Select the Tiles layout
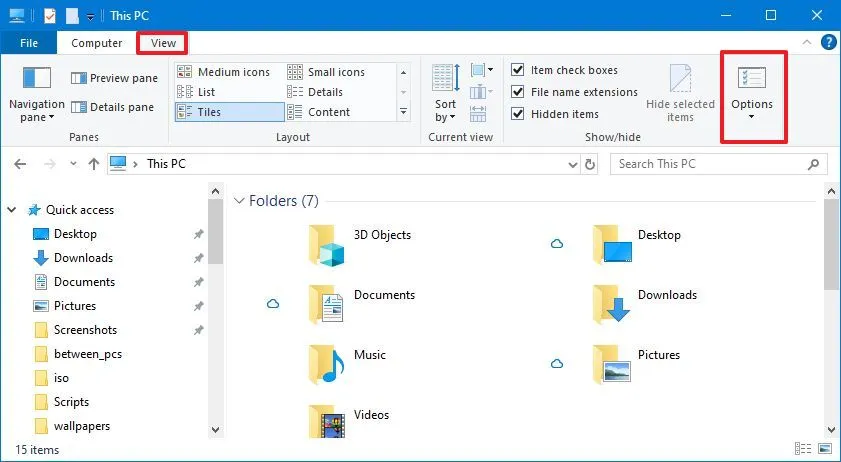841x462 pixels. coord(230,112)
